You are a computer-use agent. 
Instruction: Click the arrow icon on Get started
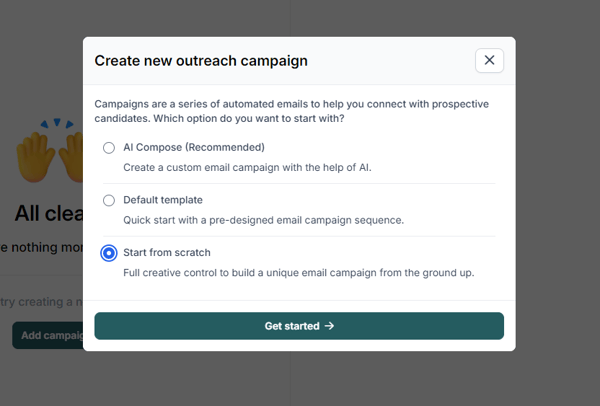[330, 326]
